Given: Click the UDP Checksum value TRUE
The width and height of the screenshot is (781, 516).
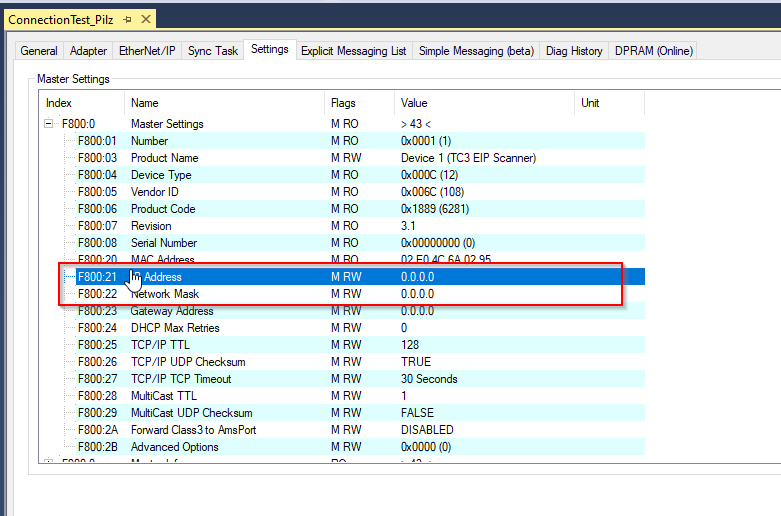Looking at the screenshot, I should pos(416,362).
